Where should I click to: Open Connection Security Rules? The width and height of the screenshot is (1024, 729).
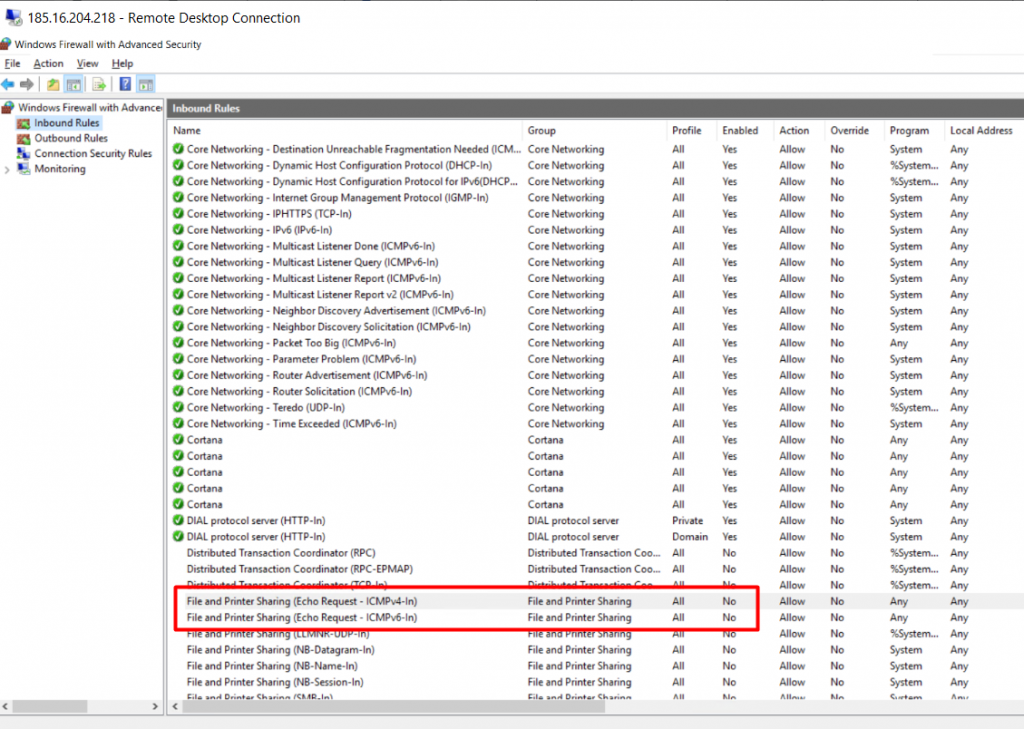click(25, 152)
